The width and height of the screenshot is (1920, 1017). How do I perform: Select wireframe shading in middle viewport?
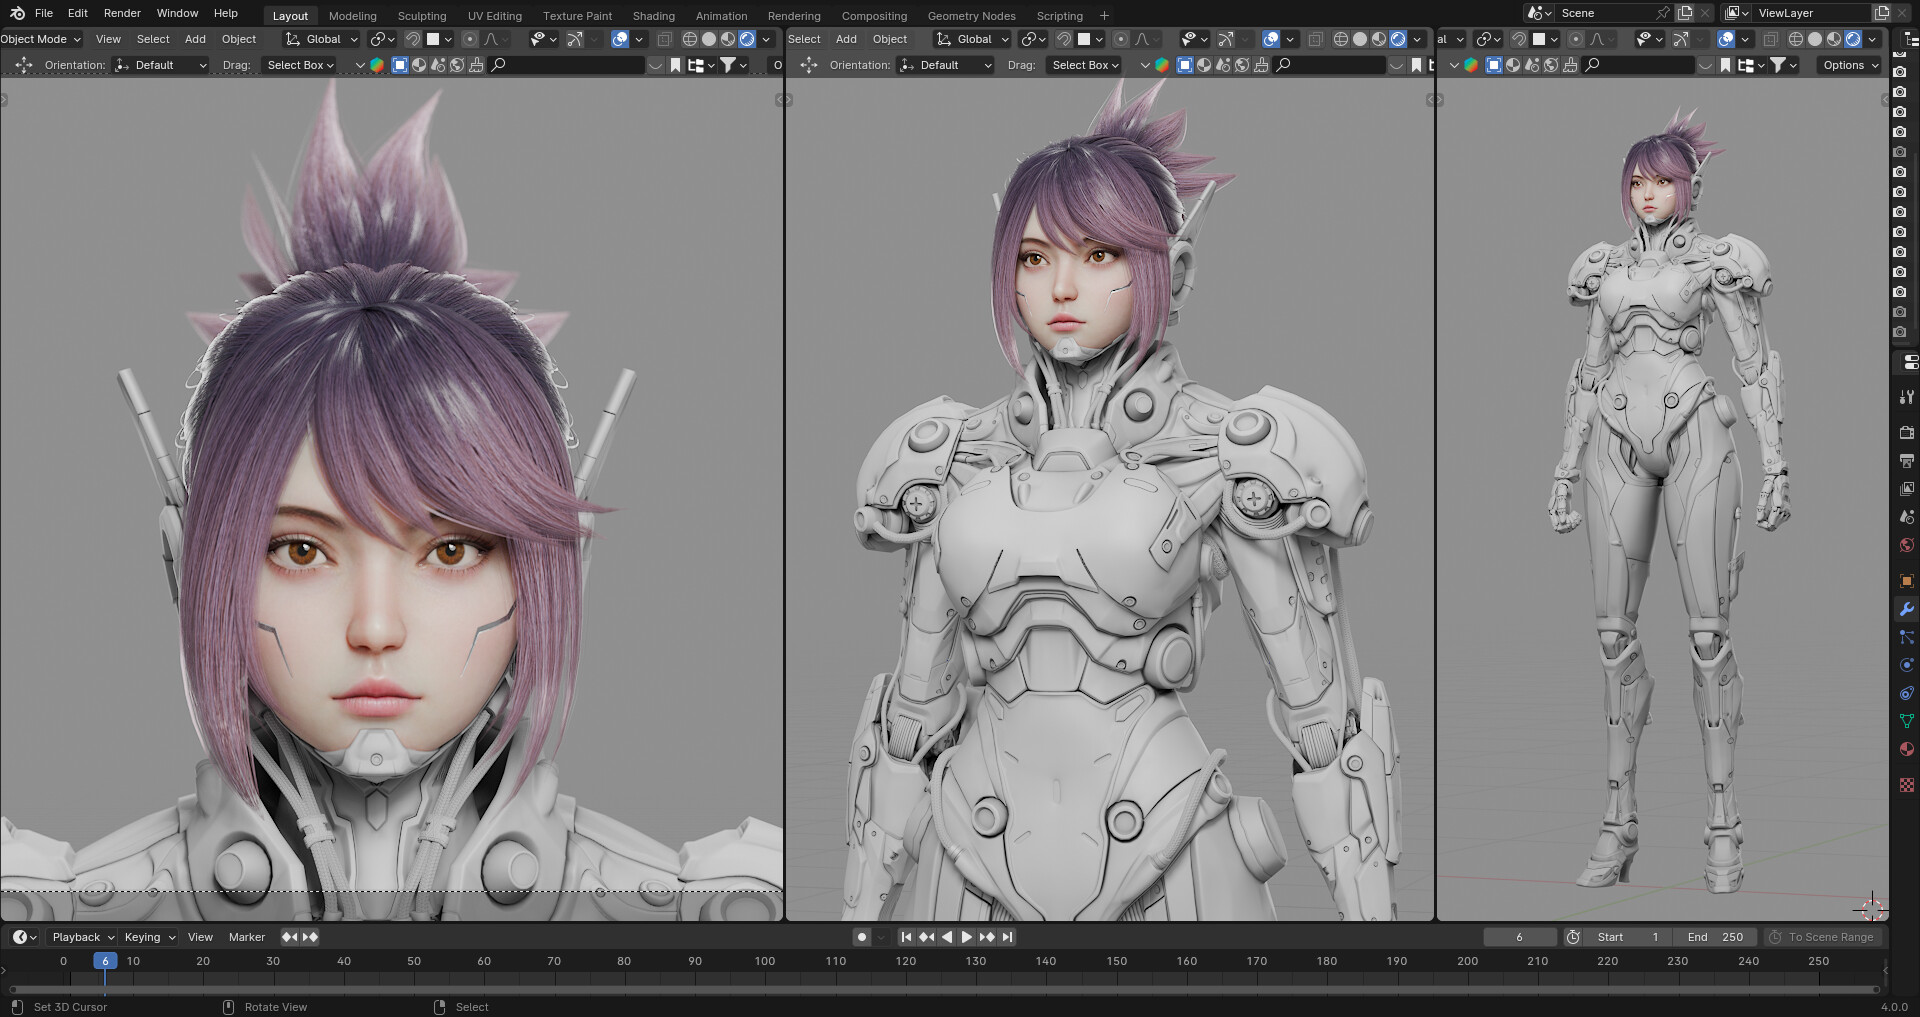[1341, 39]
